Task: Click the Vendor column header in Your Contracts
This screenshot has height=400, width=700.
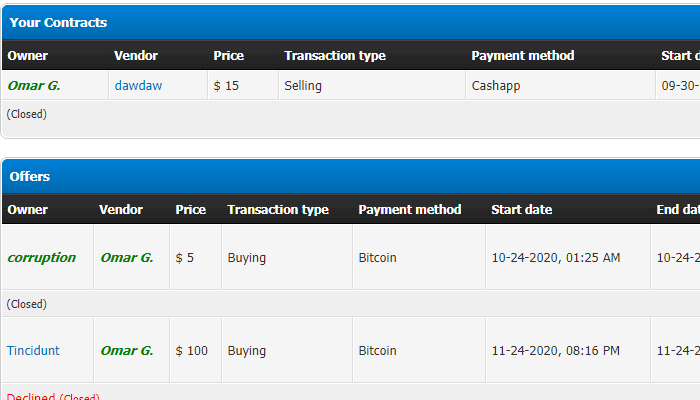Action: pos(136,56)
